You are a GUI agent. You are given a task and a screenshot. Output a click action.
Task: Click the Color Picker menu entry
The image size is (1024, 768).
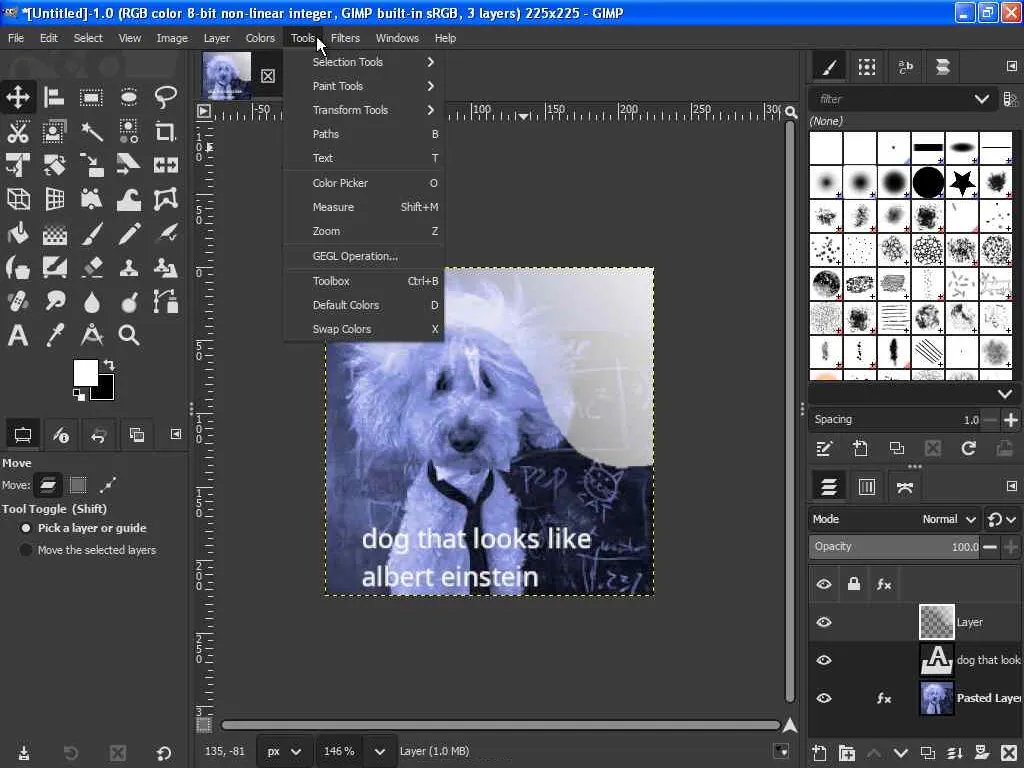coord(340,183)
